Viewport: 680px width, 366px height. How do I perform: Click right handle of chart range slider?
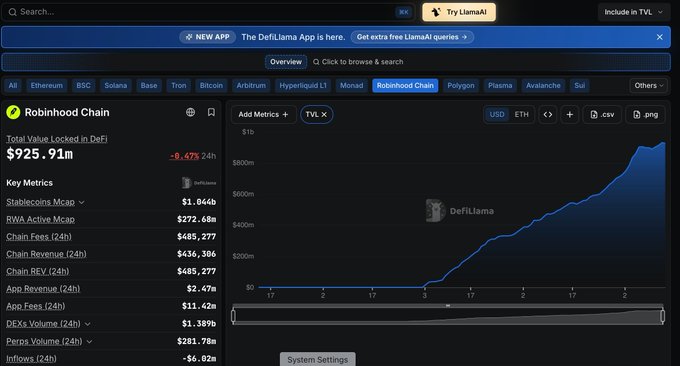coord(663,316)
